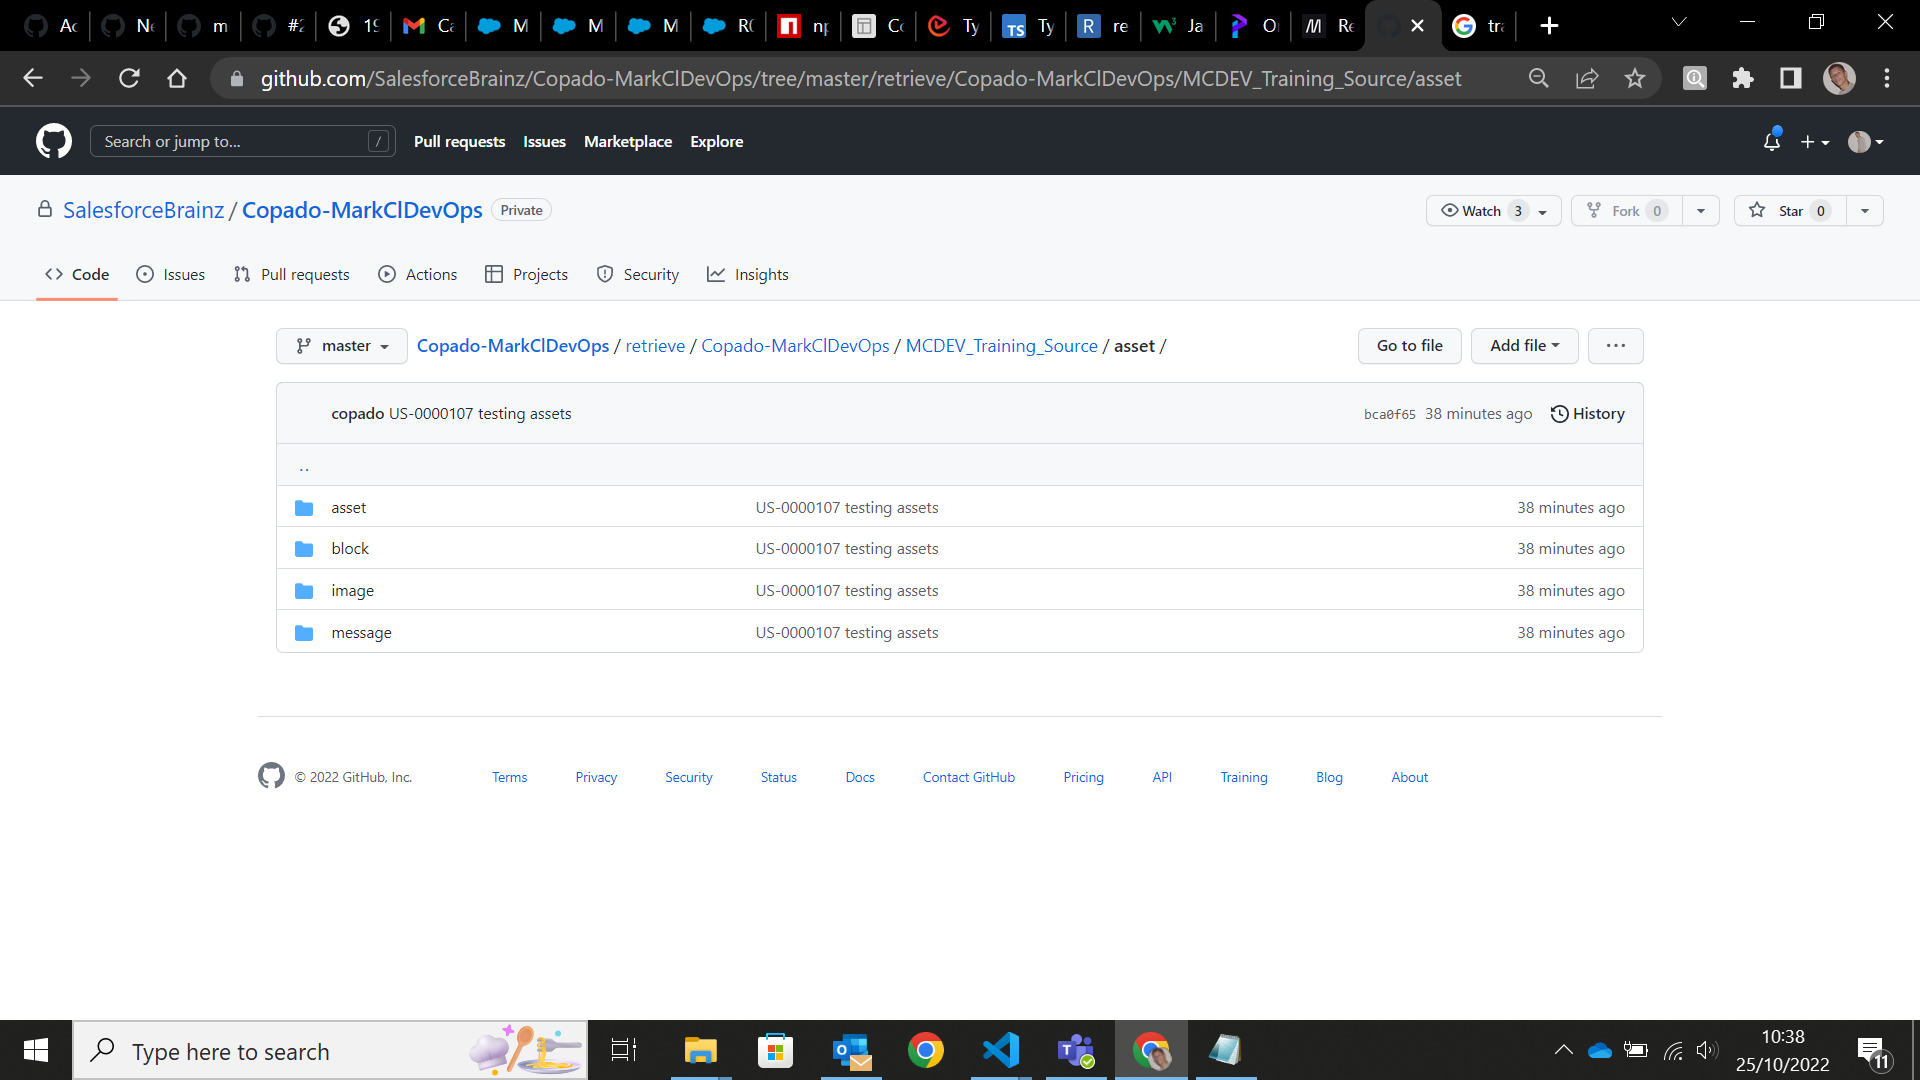The width and height of the screenshot is (1920, 1080).
Task: Share the page via the browser share icon
Action: click(1587, 78)
